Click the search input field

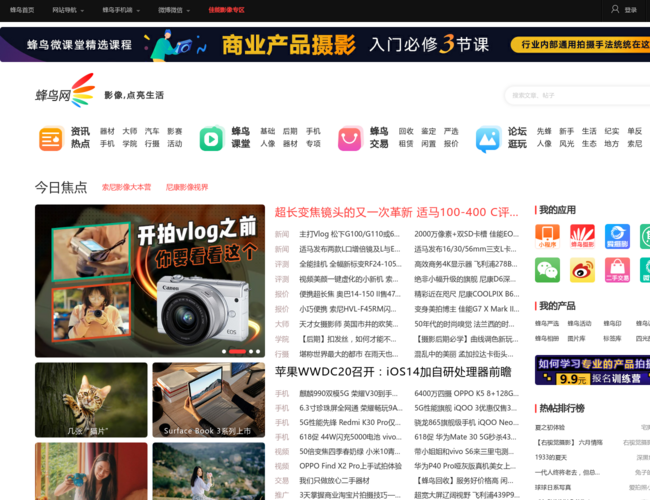pyautogui.click(x=575, y=95)
